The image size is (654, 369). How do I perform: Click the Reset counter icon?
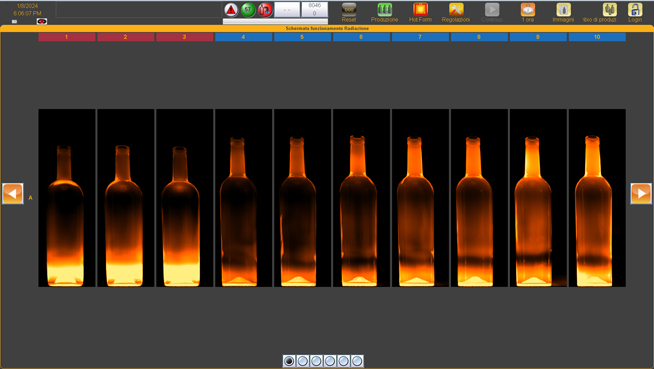point(349,10)
